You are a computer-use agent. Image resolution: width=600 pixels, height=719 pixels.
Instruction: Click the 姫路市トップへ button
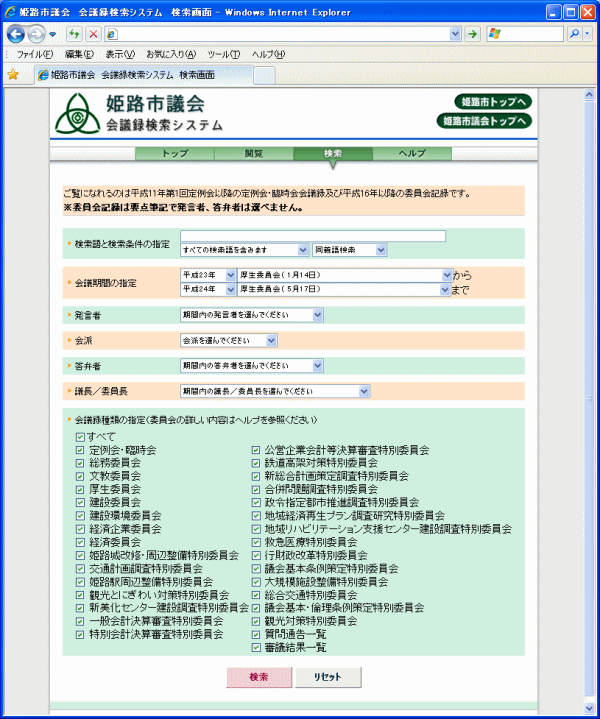(493, 102)
